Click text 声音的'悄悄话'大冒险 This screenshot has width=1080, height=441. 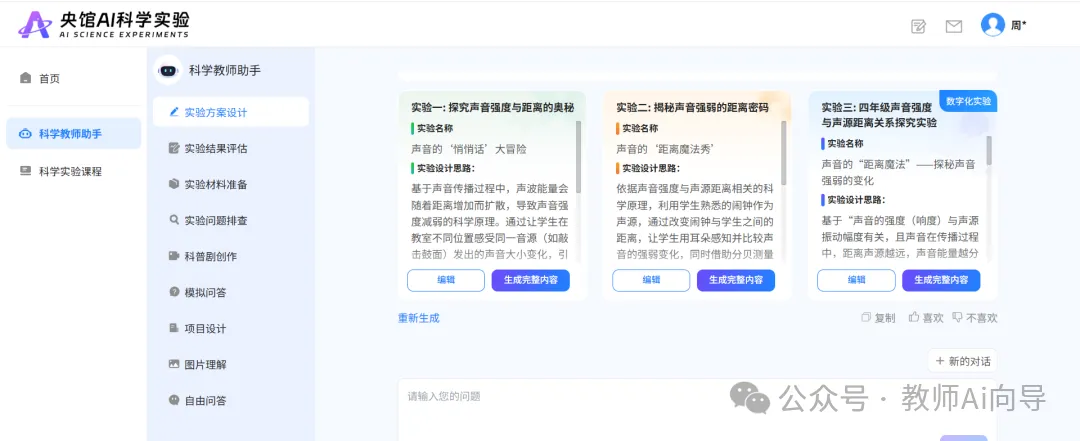(468, 149)
